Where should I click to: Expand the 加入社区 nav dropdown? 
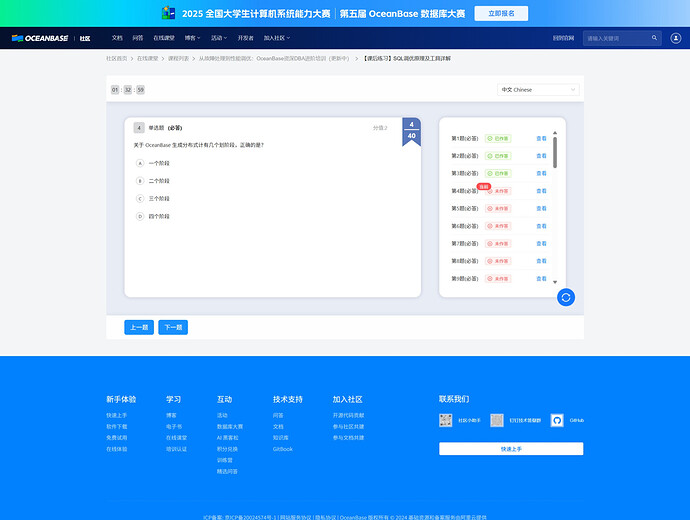[x=277, y=38]
